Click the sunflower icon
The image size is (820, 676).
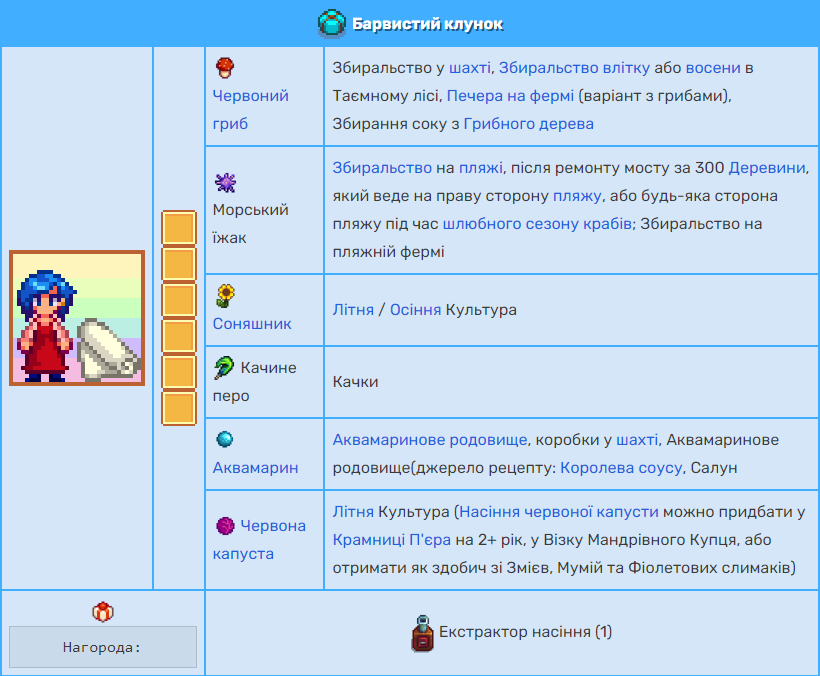(x=225, y=296)
